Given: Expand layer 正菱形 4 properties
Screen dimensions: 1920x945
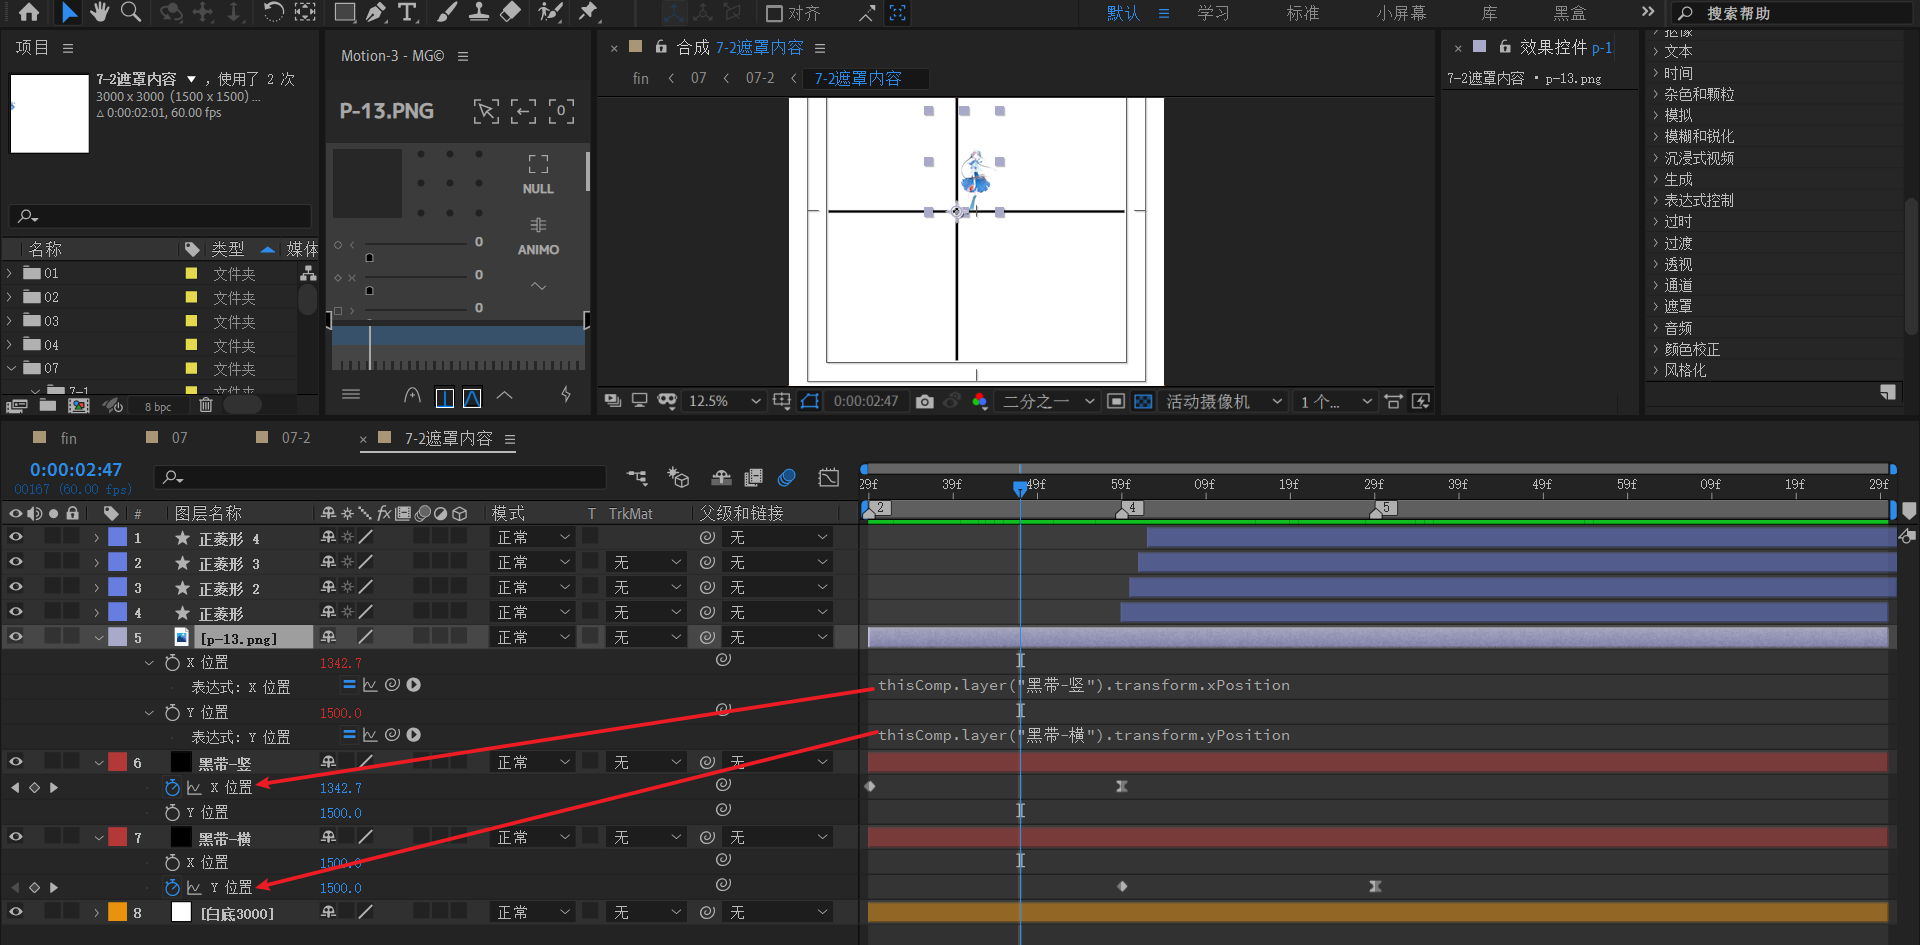Looking at the screenshot, I should click(x=97, y=538).
